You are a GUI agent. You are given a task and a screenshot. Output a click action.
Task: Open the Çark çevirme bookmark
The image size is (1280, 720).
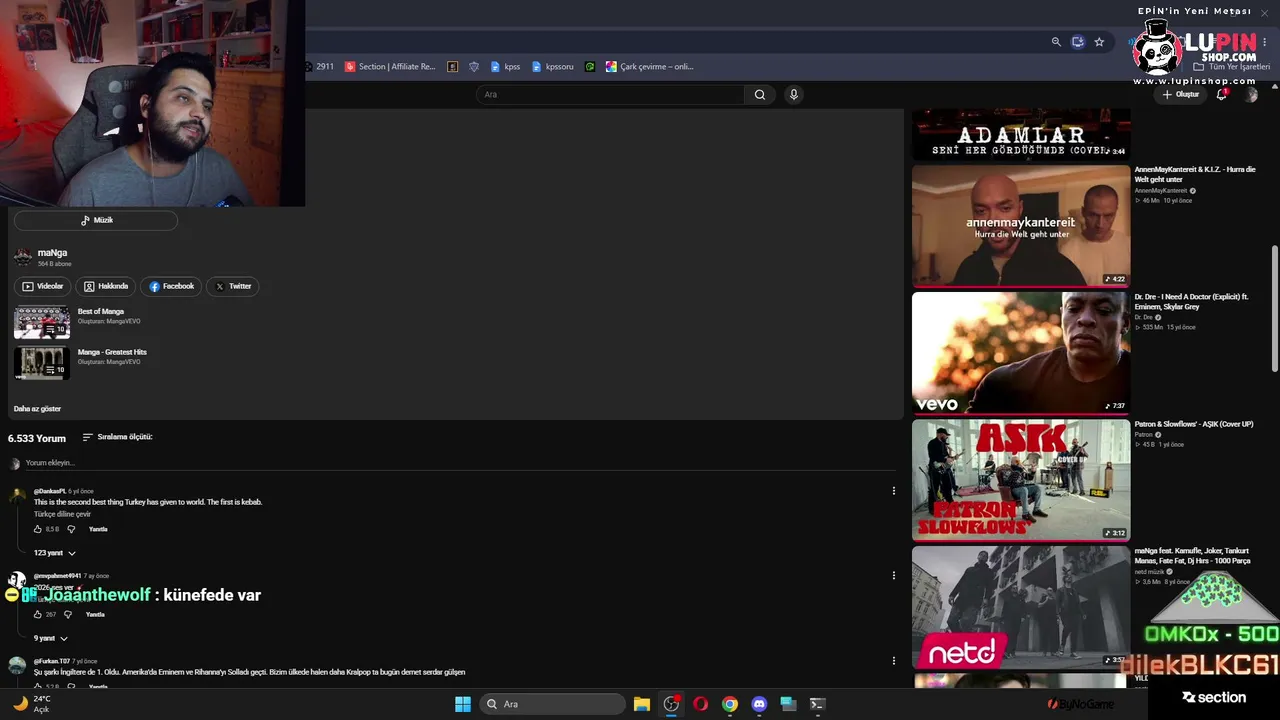point(649,67)
